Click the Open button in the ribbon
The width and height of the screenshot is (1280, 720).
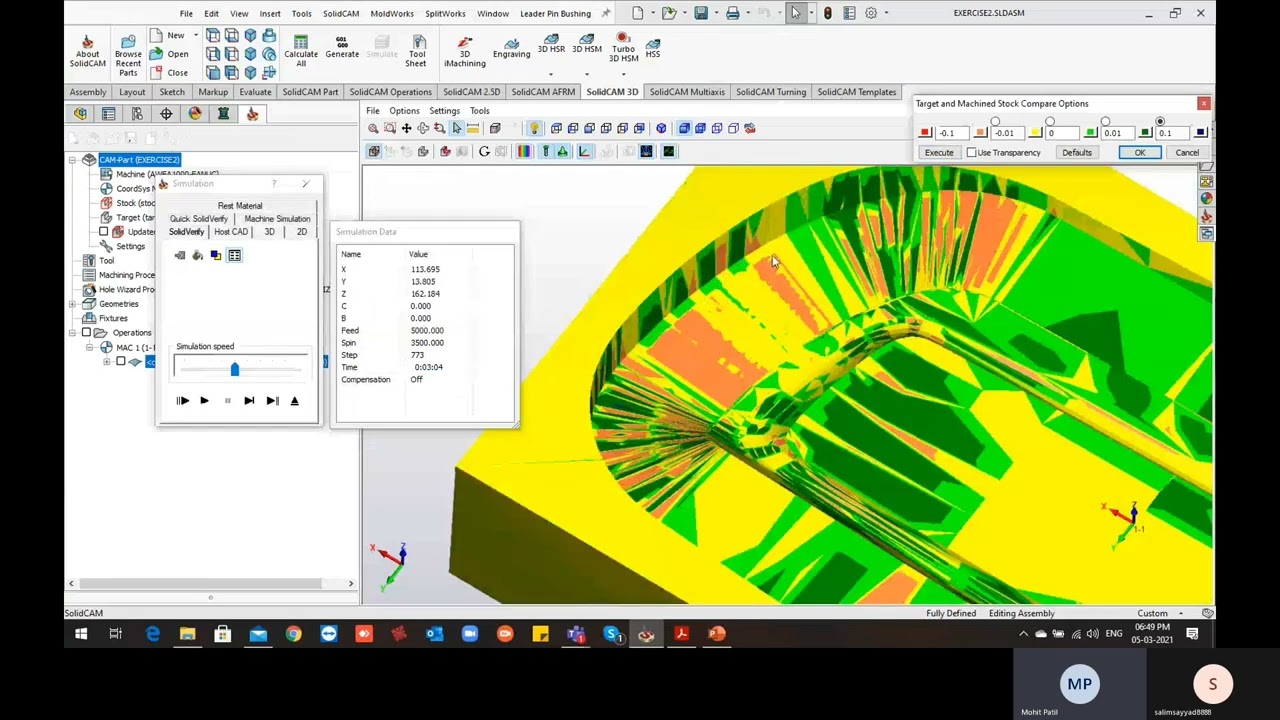170,54
